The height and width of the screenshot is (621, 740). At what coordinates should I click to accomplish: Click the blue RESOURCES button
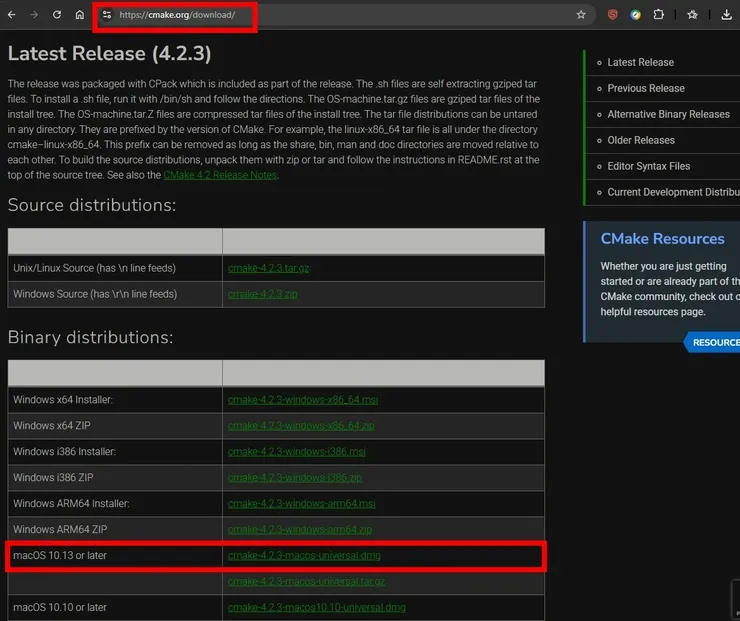[714, 342]
